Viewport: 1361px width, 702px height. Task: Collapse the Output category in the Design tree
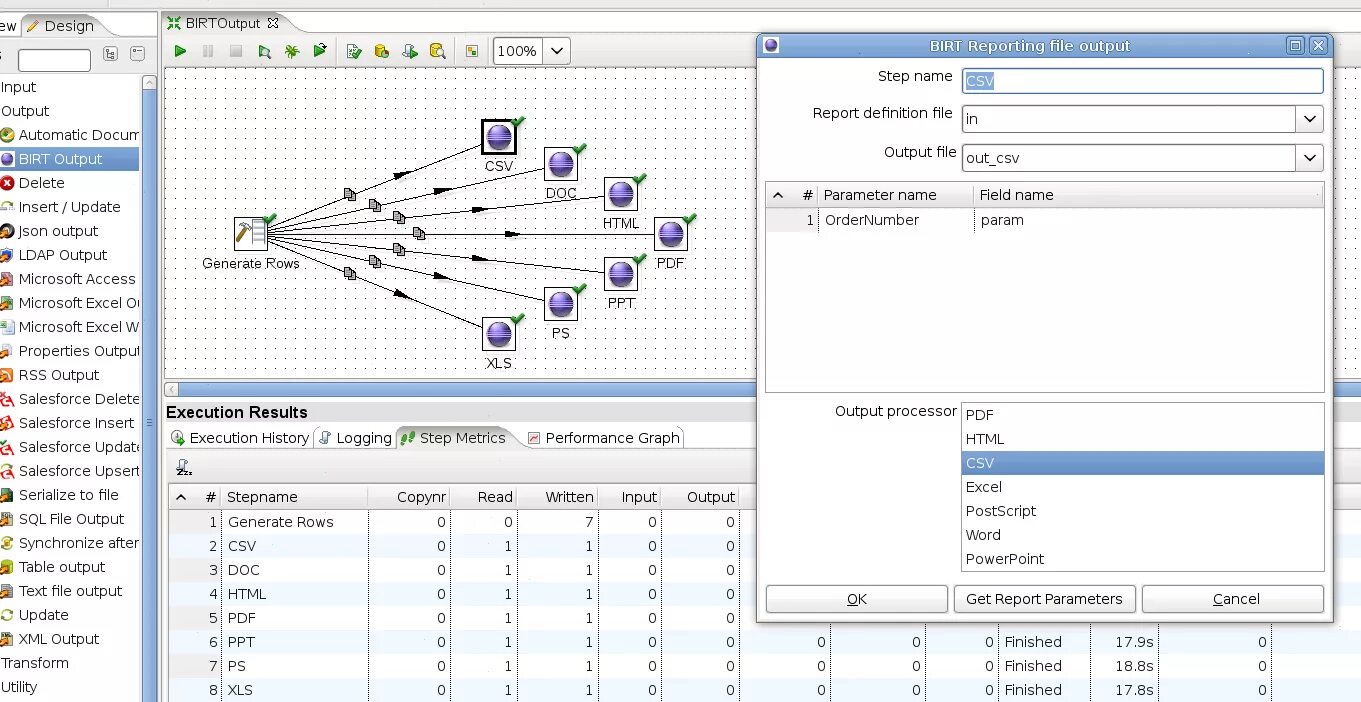pos(25,111)
